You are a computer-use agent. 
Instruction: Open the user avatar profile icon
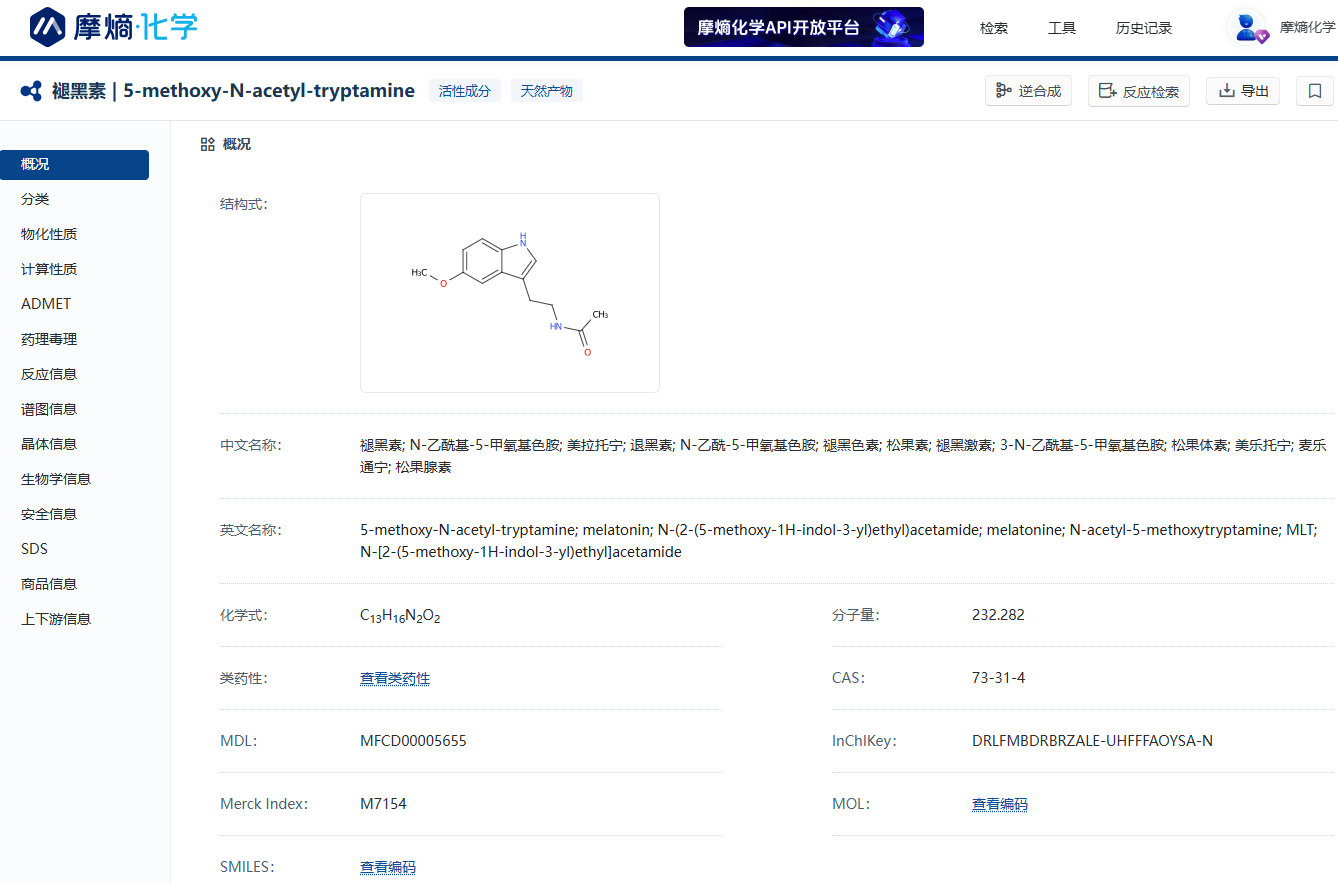pyautogui.click(x=1247, y=27)
